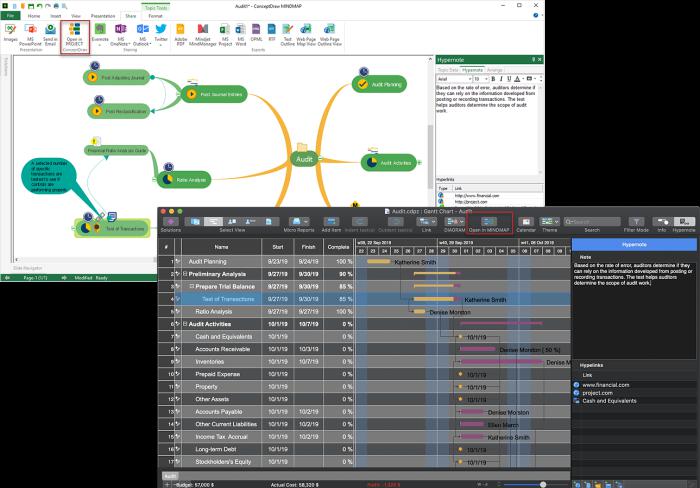Screen dimensions: 700x488
Task: Export map as OPML
Action: point(256,33)
